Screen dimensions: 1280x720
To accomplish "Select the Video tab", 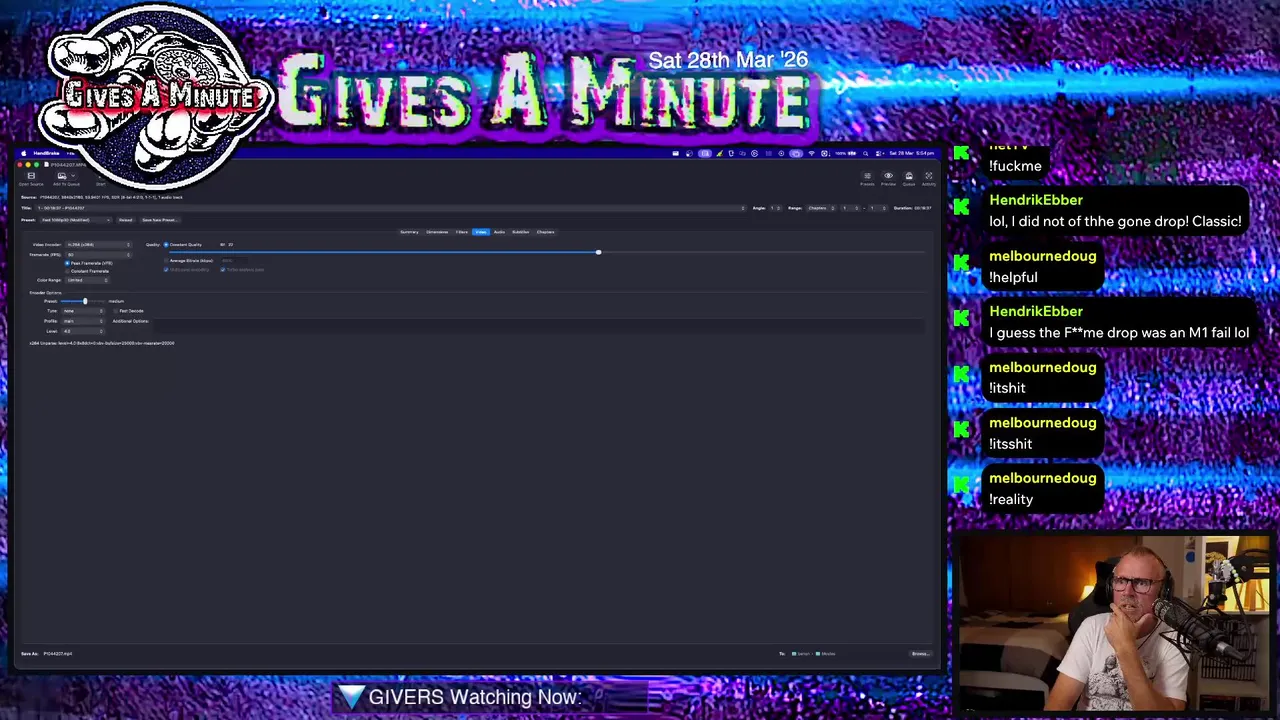I will pyautogui.click(x=481, y=232).
